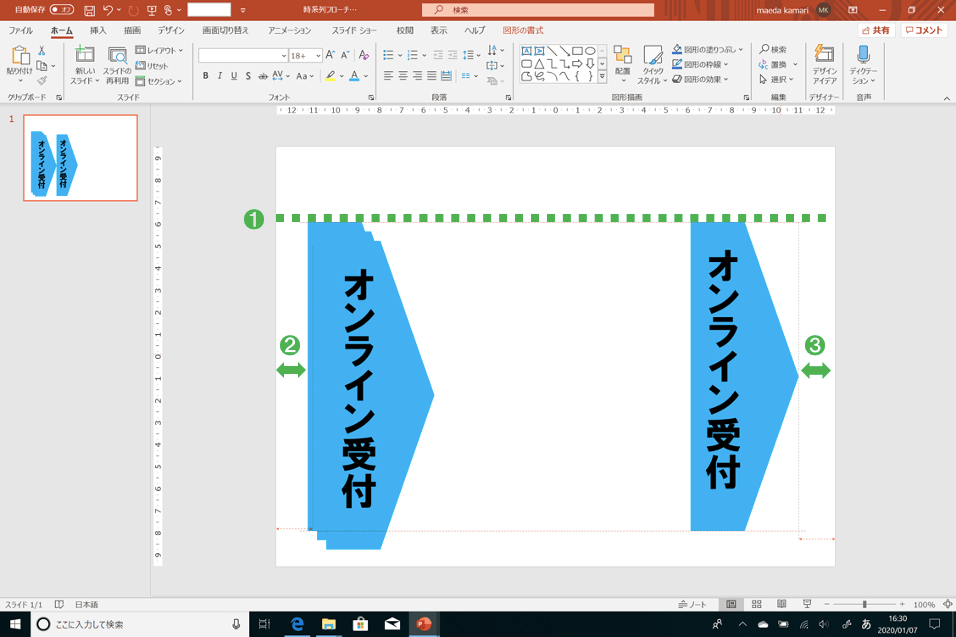Toggle bold formatting
Image resolution: width=956 pixels, height=637 pixels.
coord(205,76)
